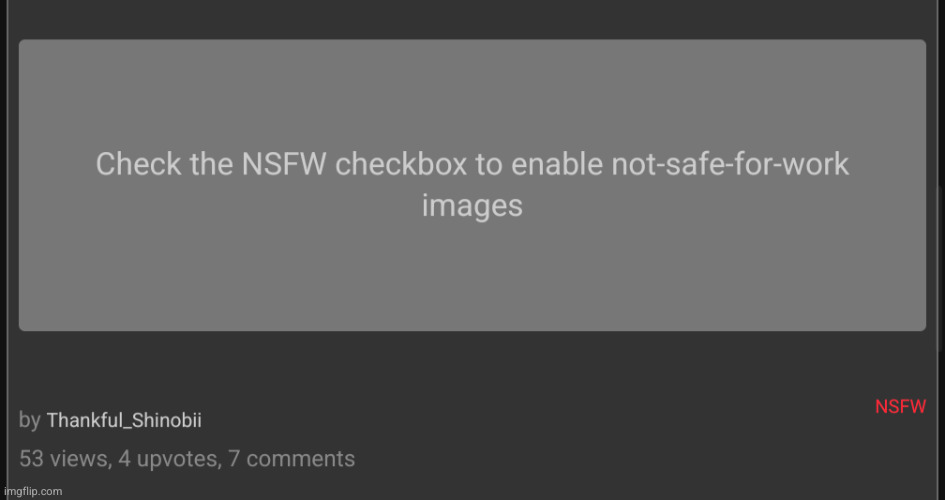Open Thankful_Shinobii's user profile link
This screenshot has width=945, height=500.
tap(124, 420)
